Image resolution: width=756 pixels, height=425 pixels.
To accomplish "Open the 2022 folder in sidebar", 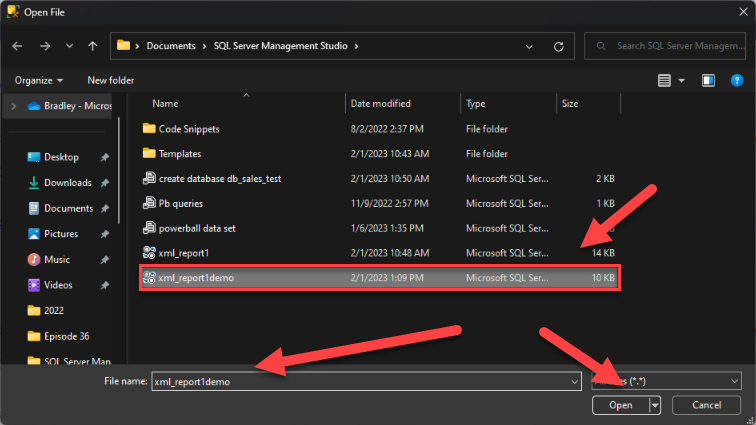I will click(x=54, y=311).
